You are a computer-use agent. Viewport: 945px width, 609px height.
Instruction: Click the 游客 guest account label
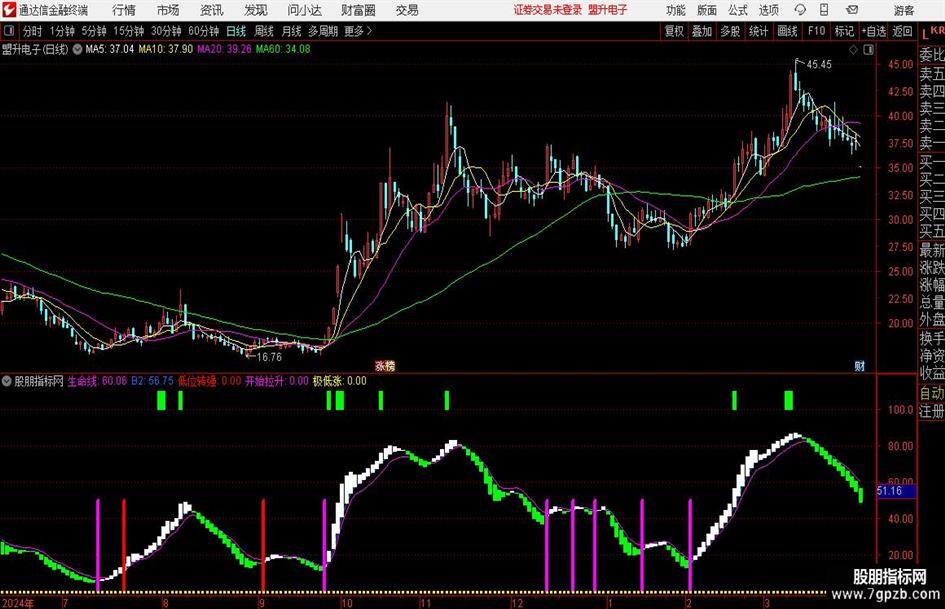click(x=903, y=10)
